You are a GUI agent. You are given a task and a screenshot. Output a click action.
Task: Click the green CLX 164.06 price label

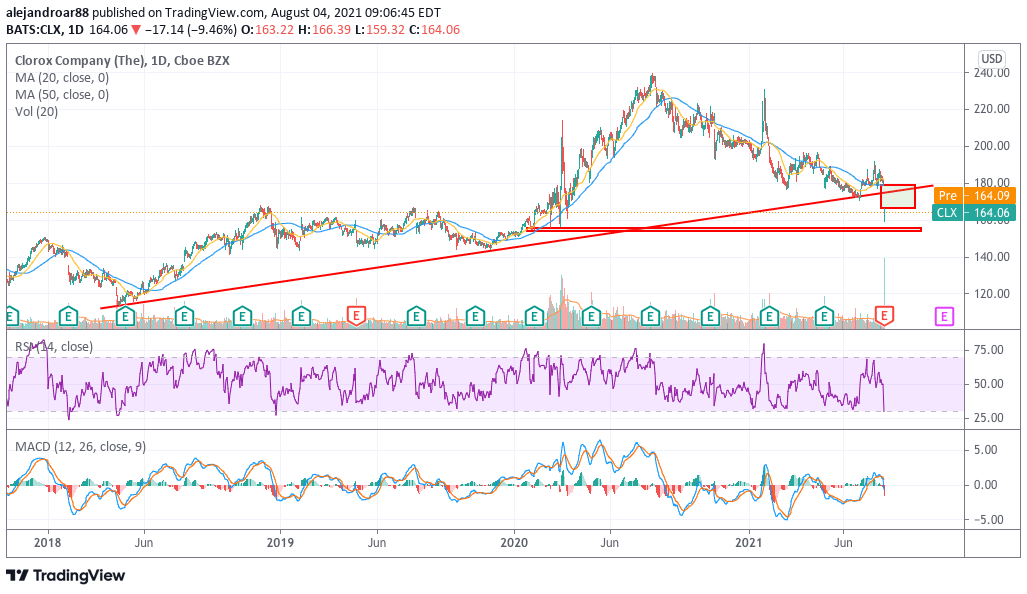974,212
